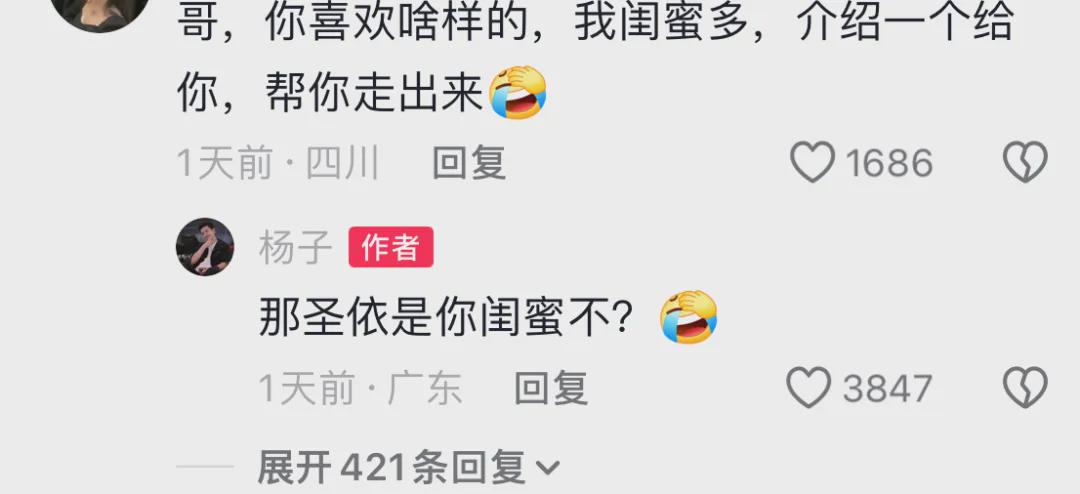Tap the 杨子 username
Screen dimensions: 1080x494
(295, 247)
